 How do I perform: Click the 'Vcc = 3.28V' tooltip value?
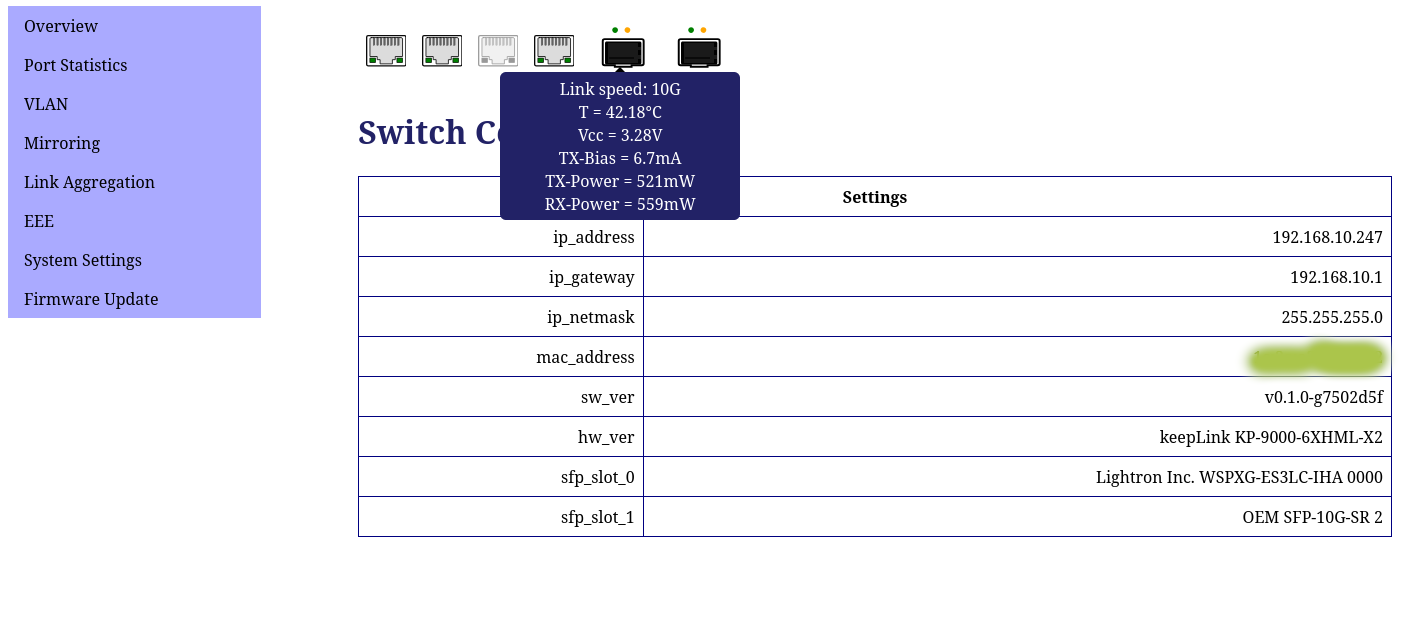point(620,135)
